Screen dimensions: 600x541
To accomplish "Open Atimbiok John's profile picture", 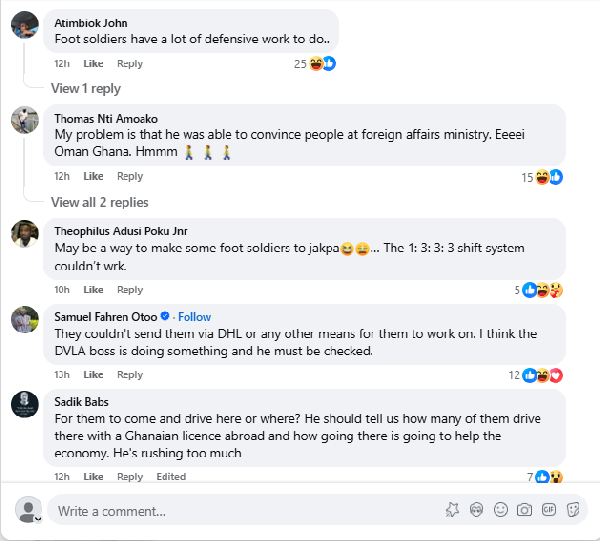I will [25, 25].
